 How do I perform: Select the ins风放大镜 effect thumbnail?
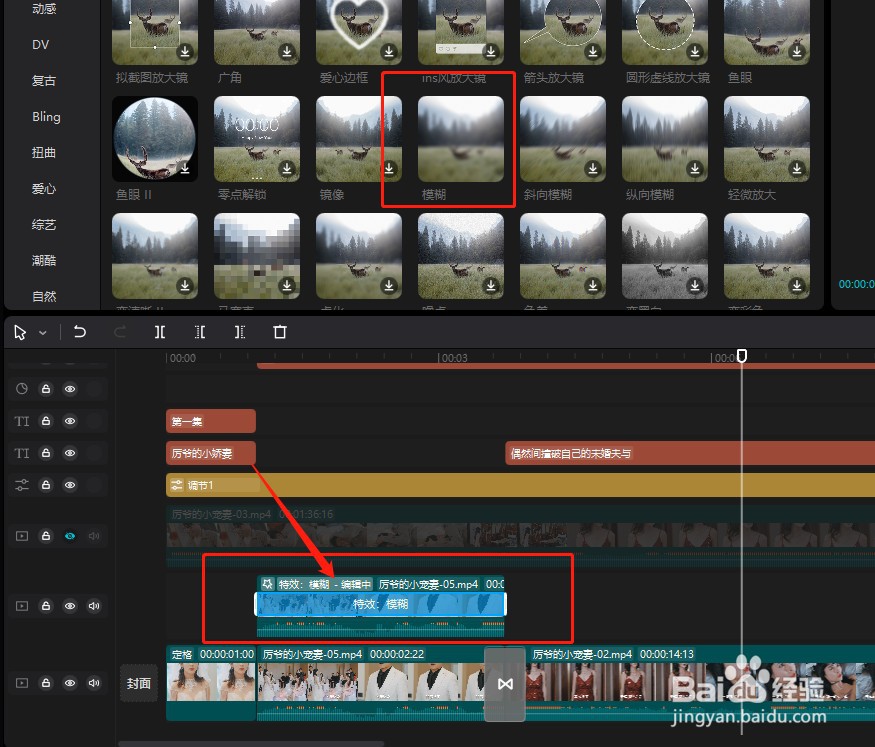pyautogui.click(x=460, y=32)
